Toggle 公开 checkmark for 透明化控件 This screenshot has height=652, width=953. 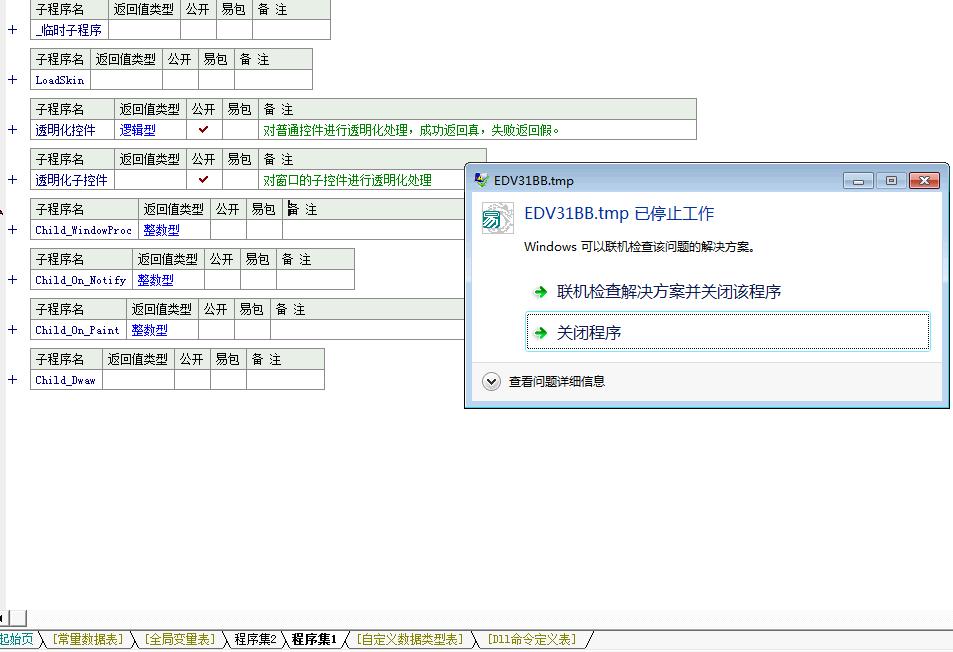point(204,129)
